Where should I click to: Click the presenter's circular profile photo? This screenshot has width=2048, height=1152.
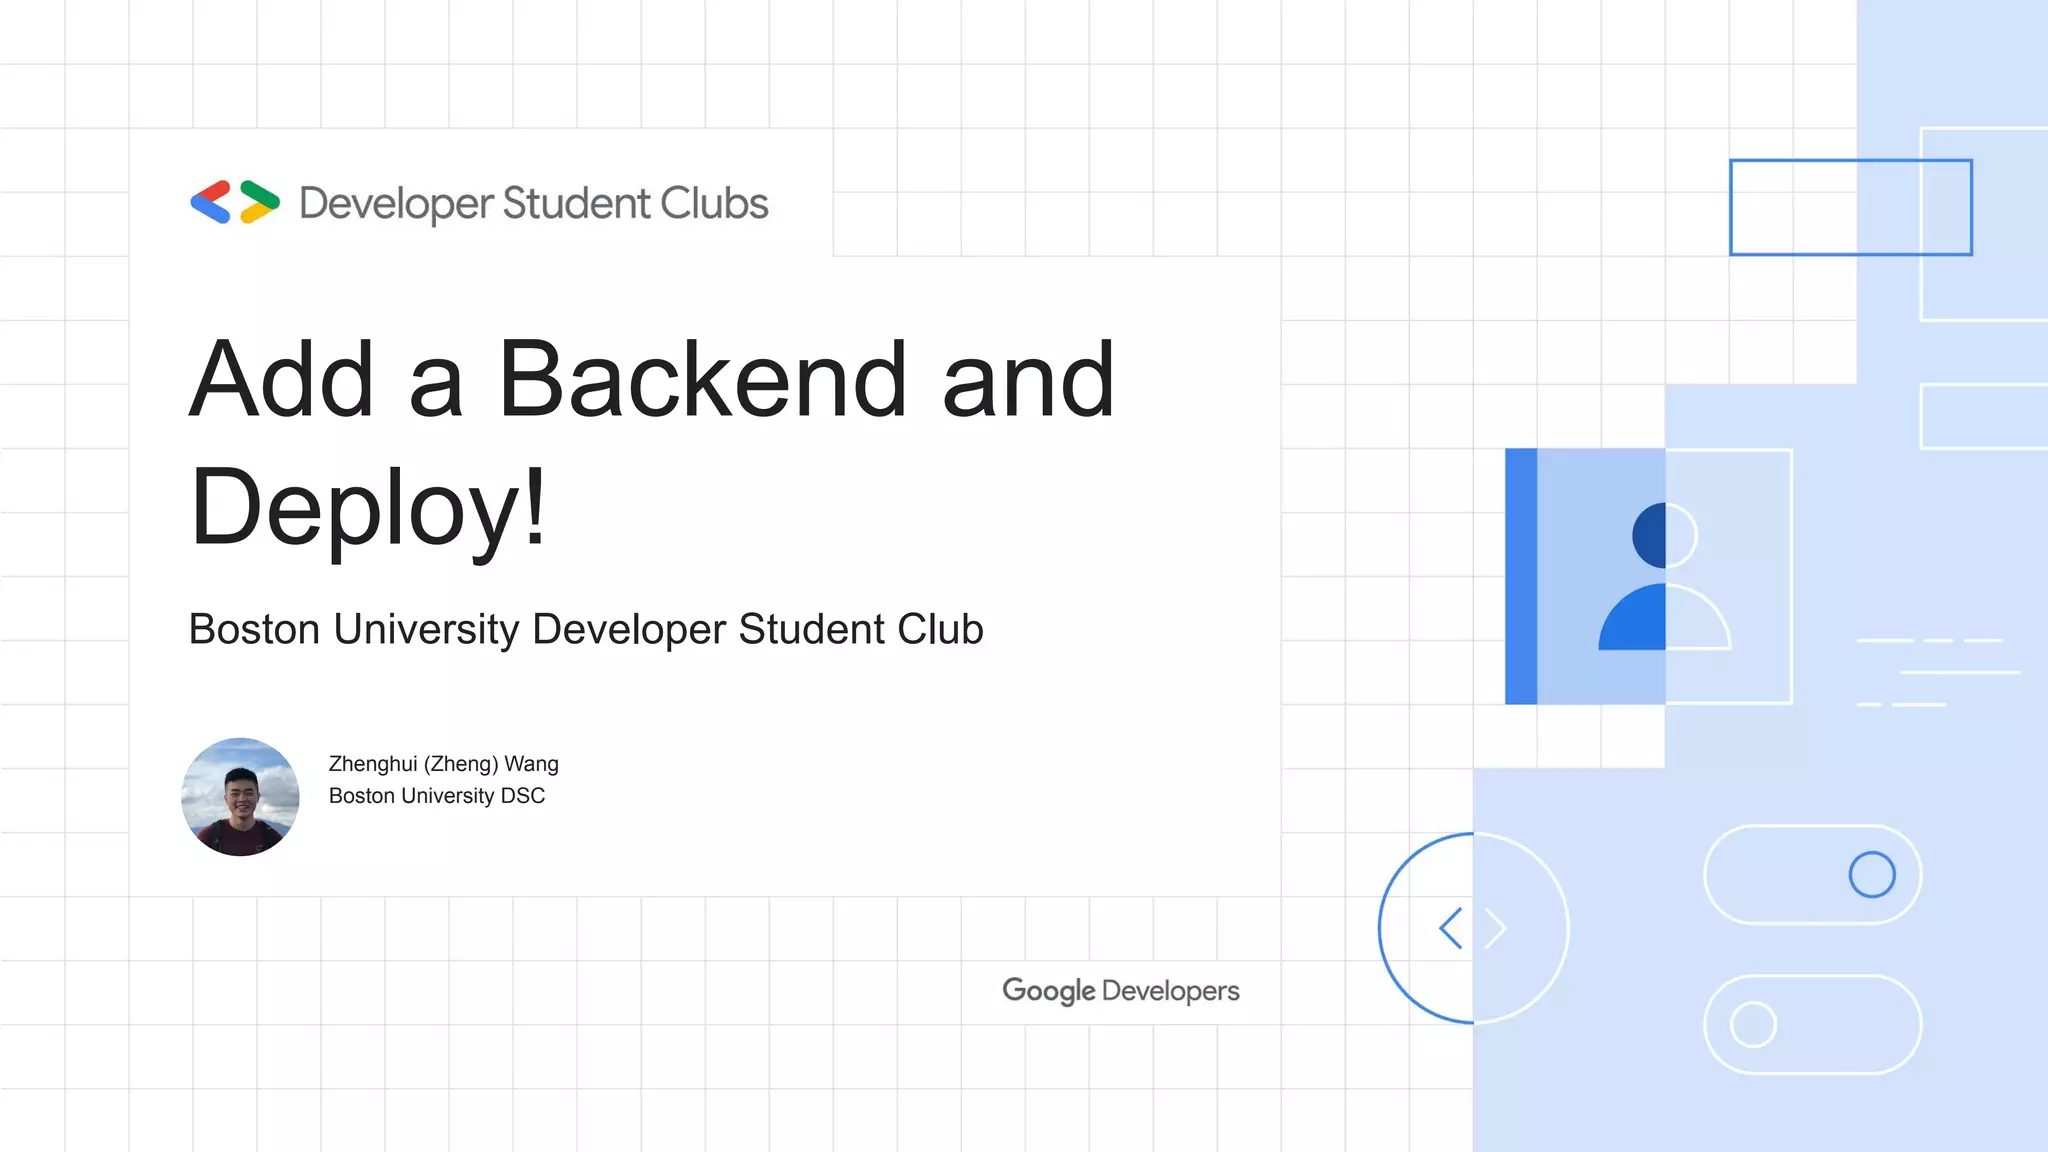click(x=240, y=797)
